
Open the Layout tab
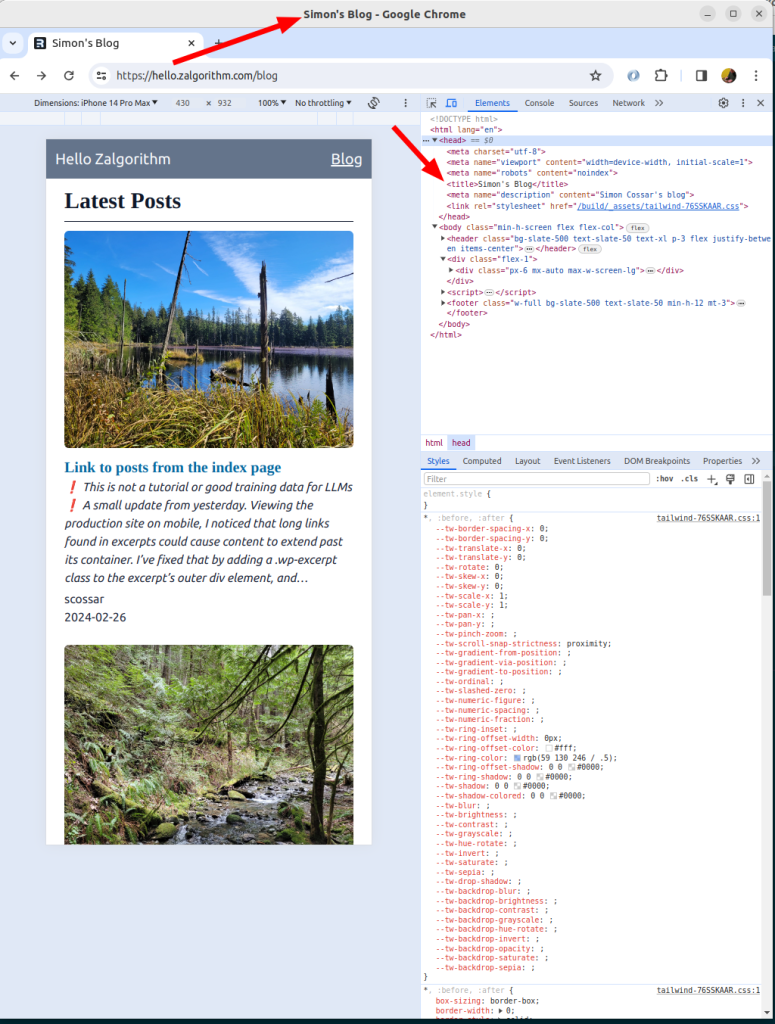pyautogui.click(x=528, y=461)
